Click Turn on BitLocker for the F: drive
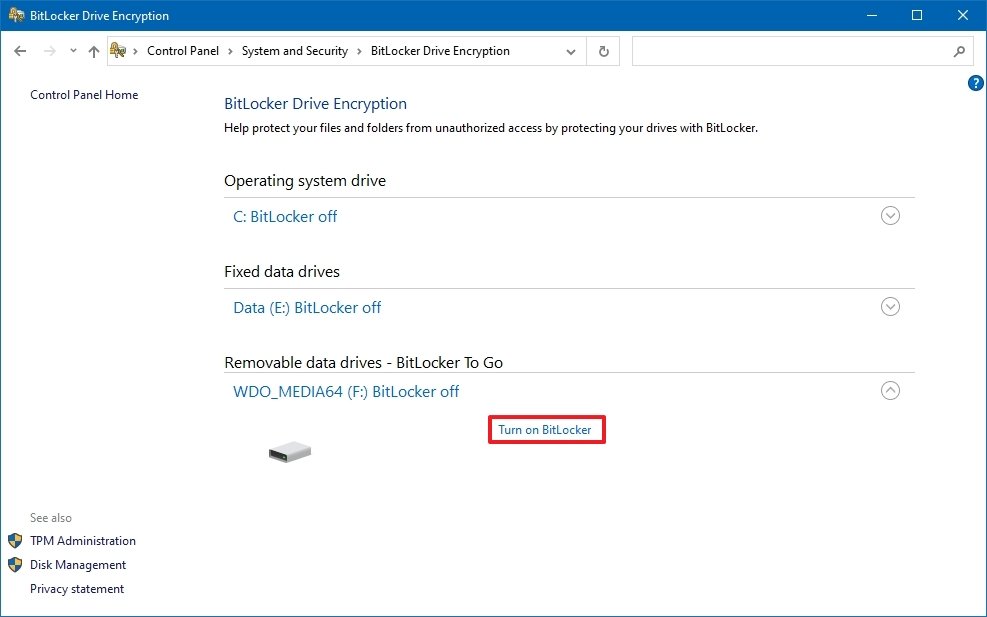 (x=546, y=429)
